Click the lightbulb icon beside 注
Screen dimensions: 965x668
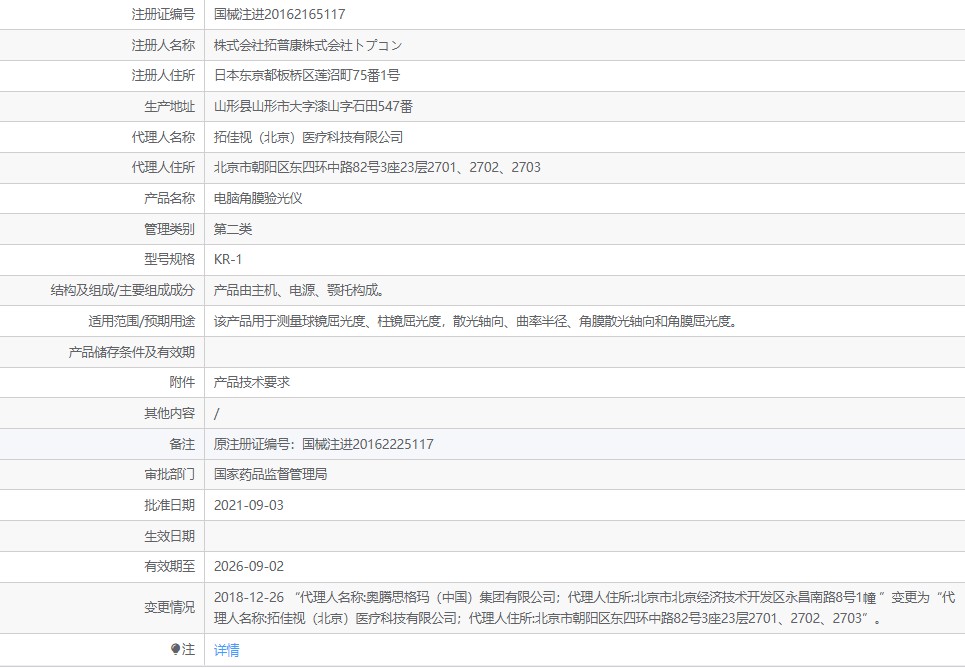pos(175,649)
